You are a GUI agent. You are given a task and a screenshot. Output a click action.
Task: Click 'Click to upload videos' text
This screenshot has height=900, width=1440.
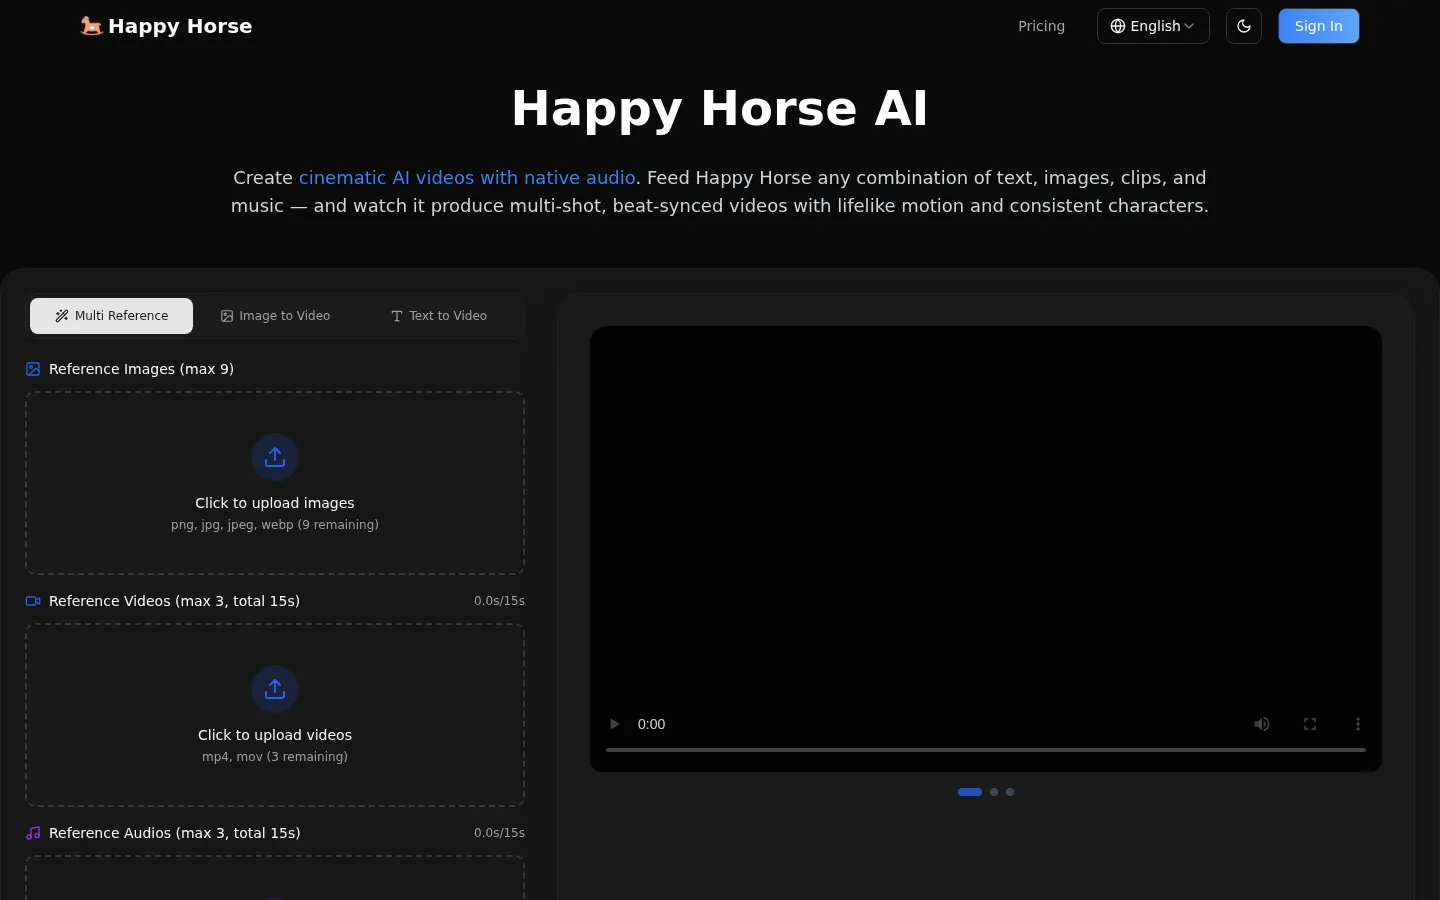pos(275,735)
